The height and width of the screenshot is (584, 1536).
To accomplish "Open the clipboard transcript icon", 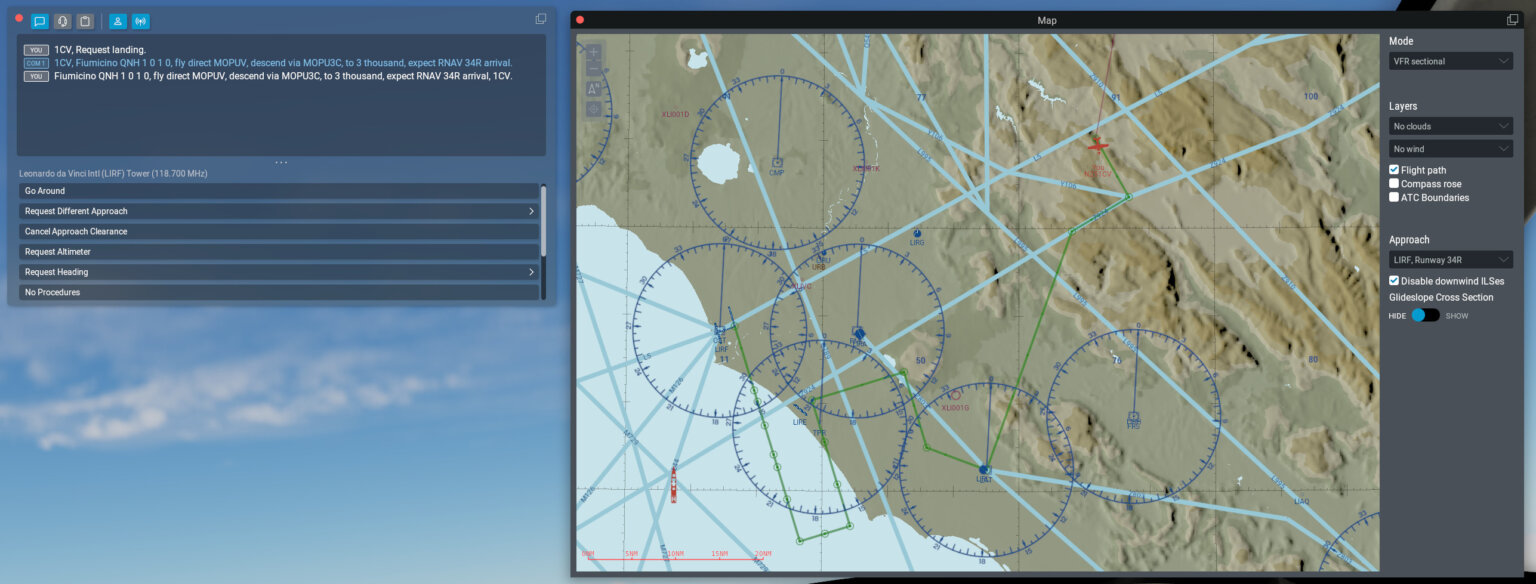I will coord(84,20).
